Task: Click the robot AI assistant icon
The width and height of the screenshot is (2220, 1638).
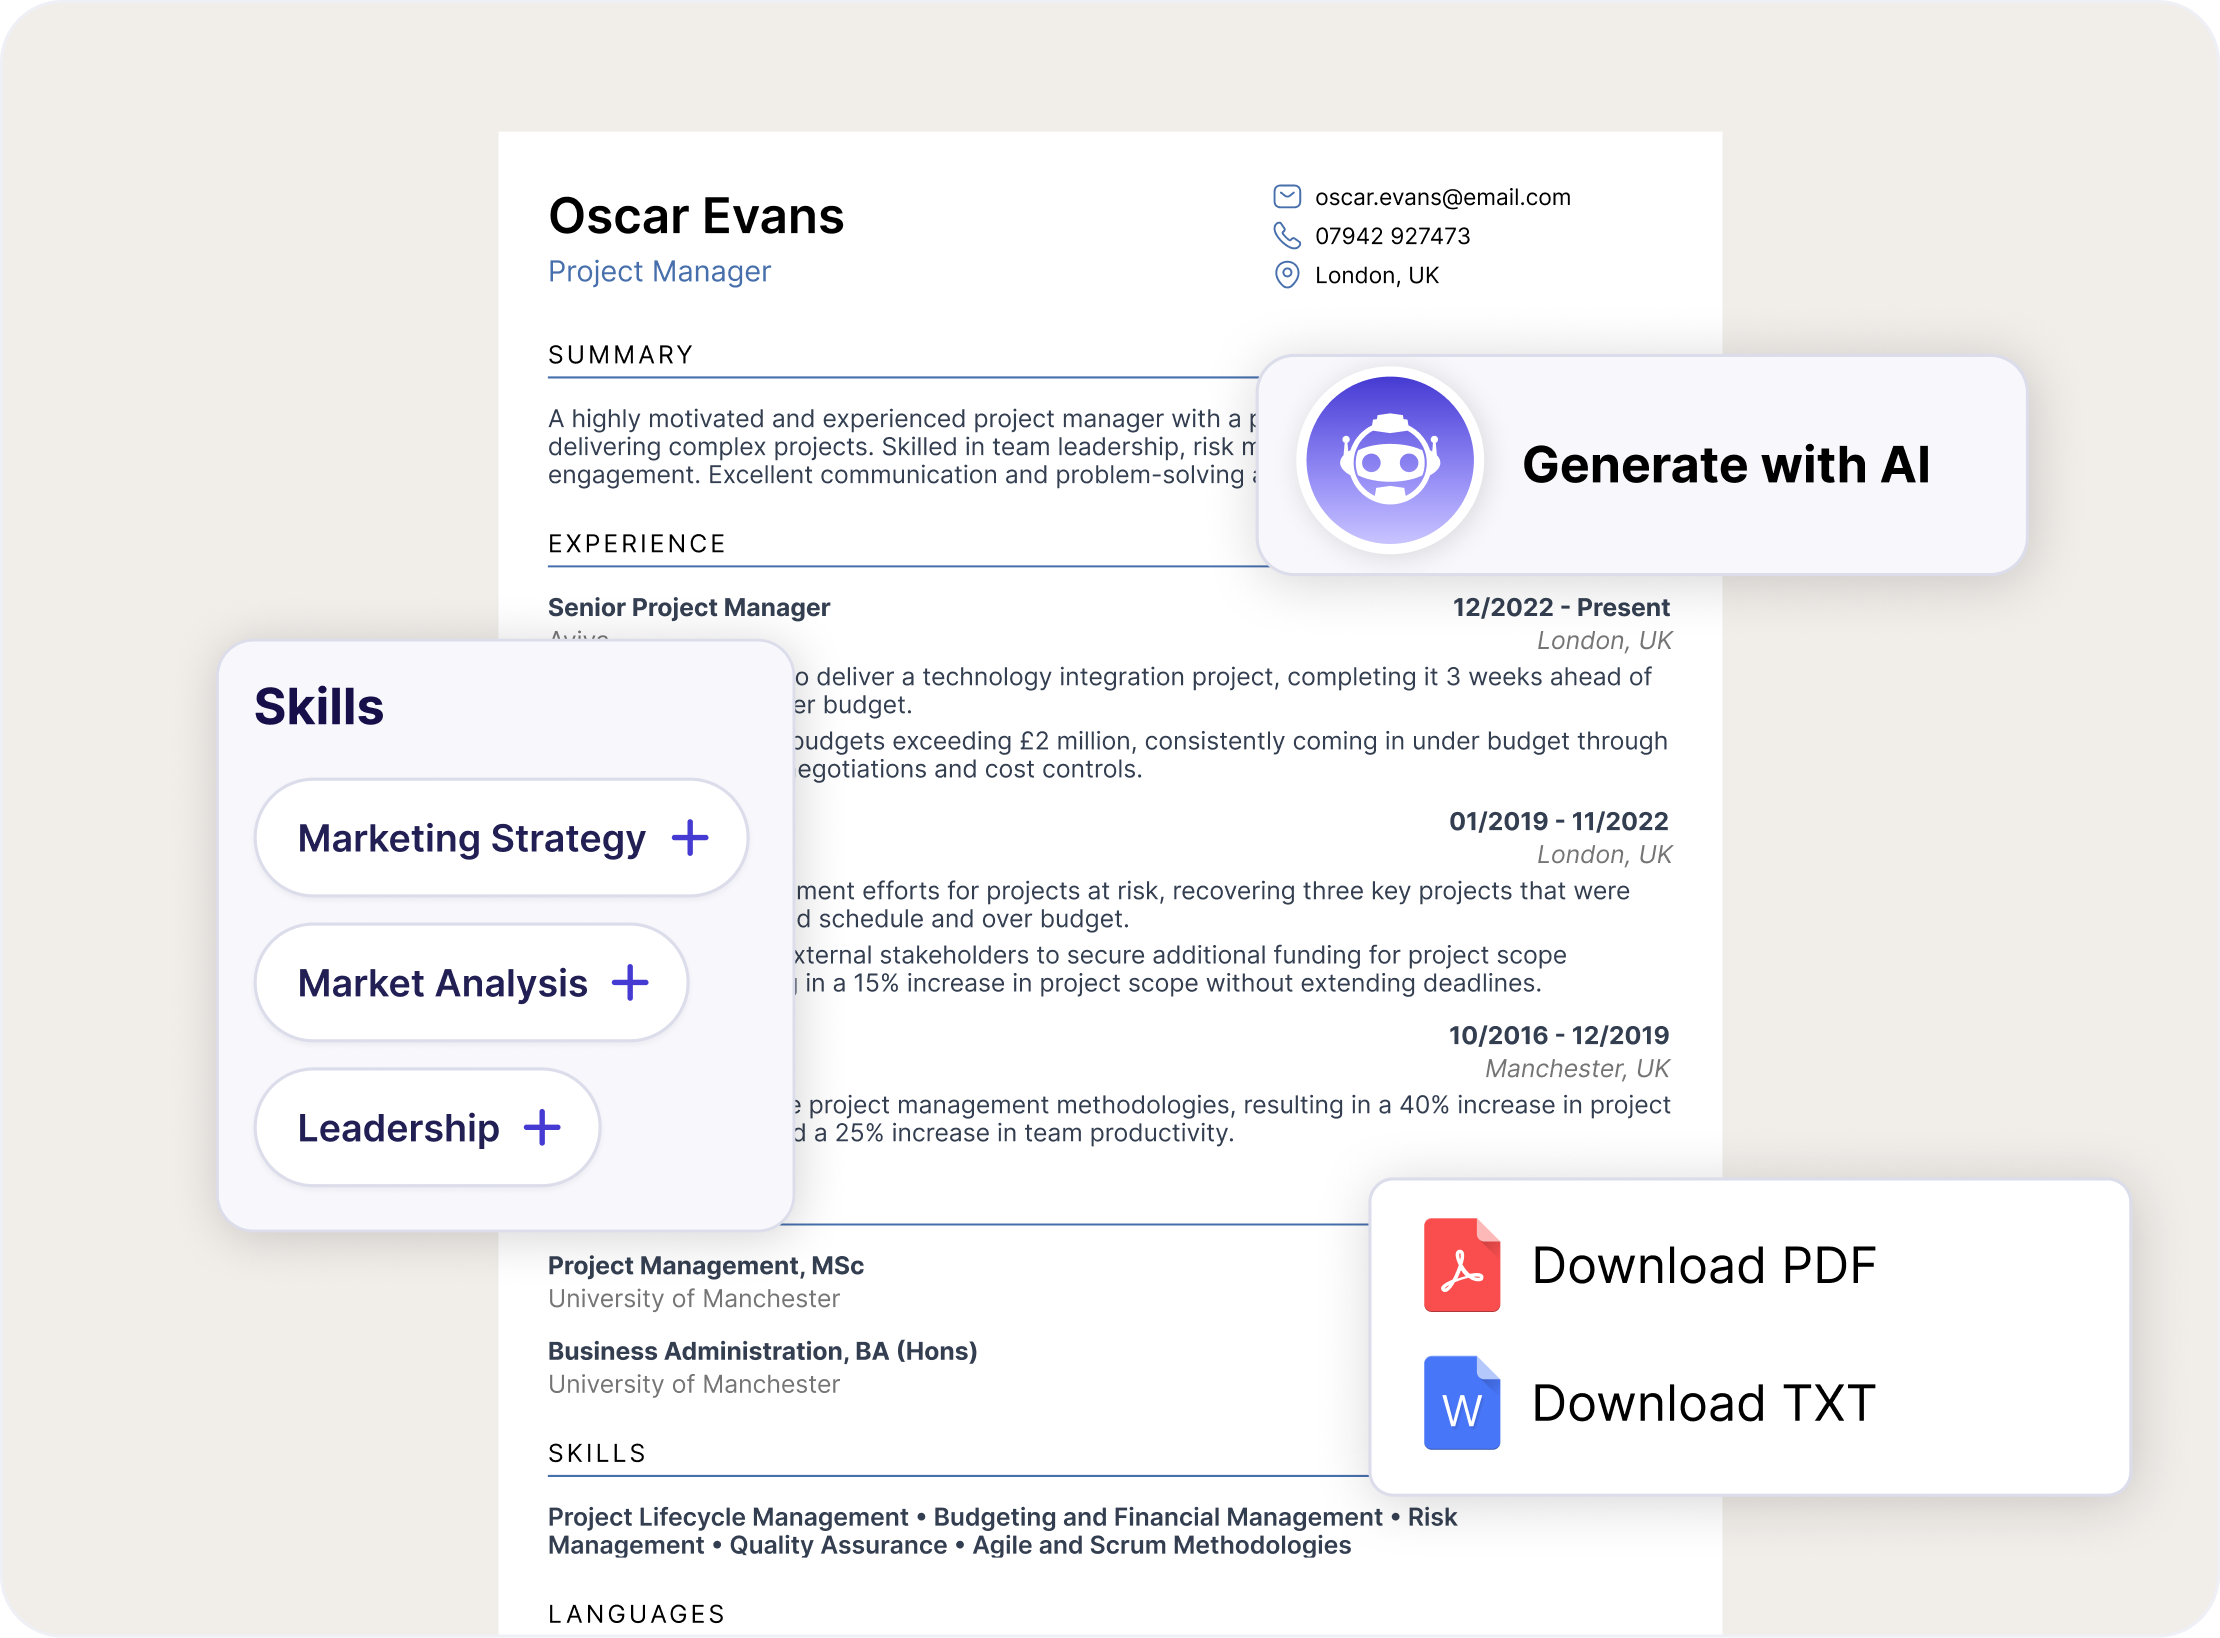Action: click(x=1390, y=462)
